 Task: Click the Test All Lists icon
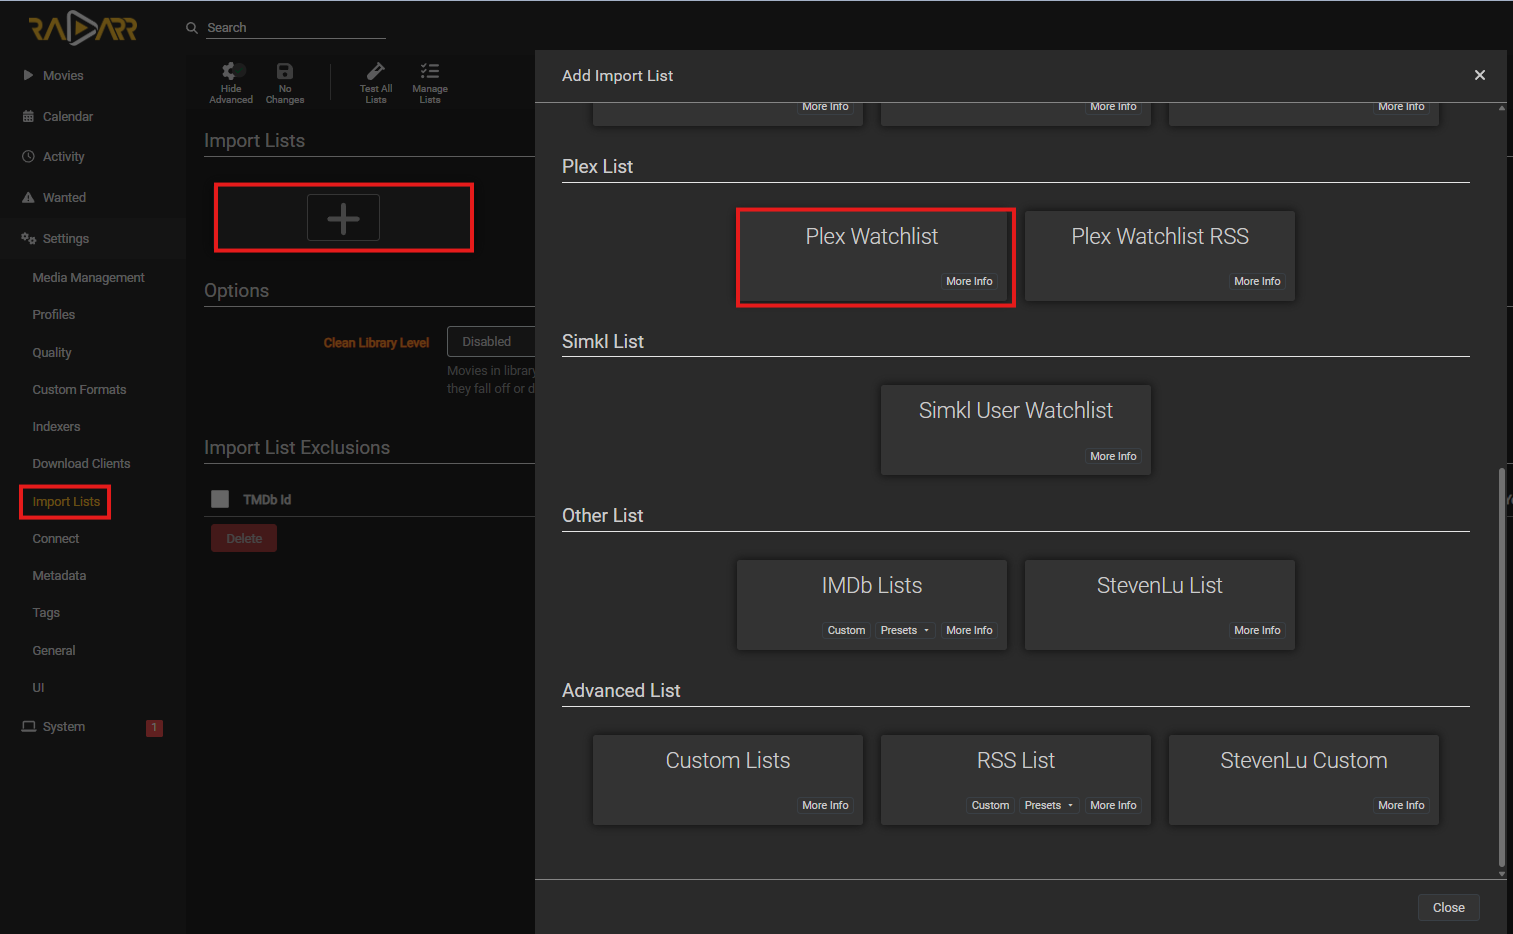point(376,71)
